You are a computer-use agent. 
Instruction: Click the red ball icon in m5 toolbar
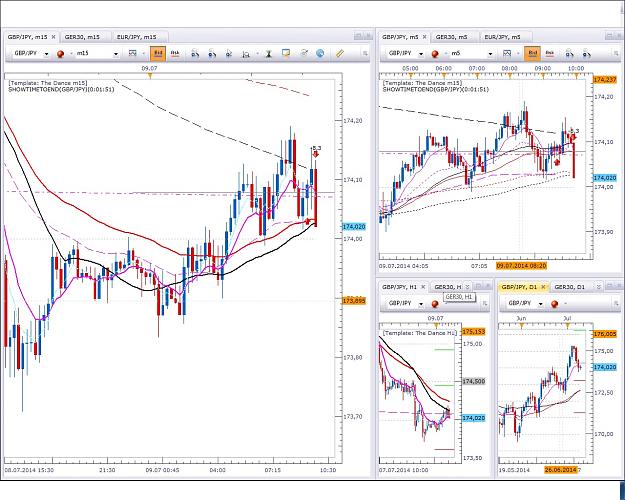(435, 53)
